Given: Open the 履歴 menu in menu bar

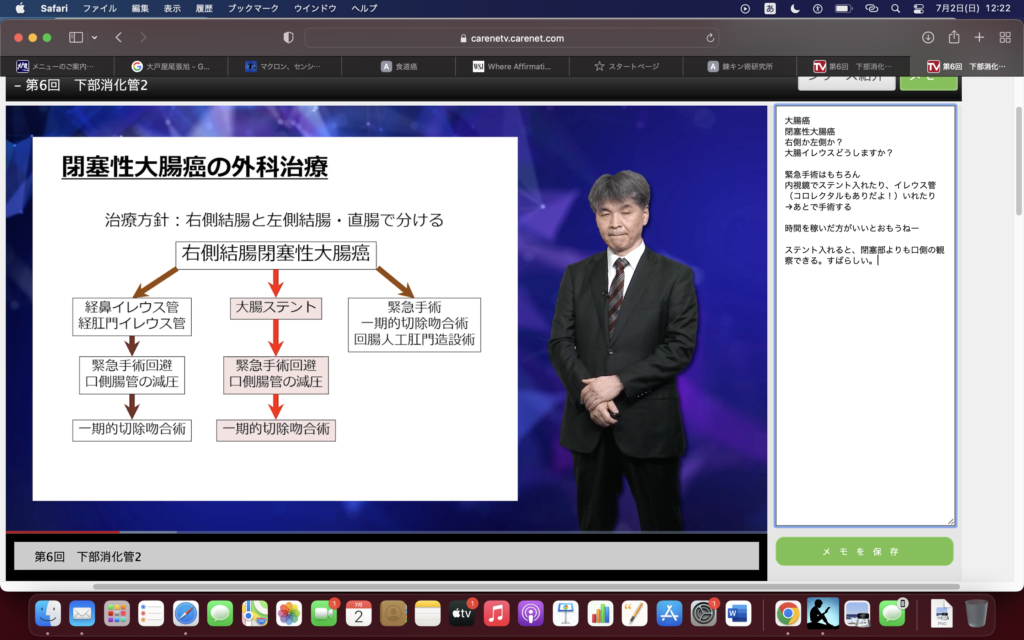Looking at the screenshot, I should click(203, 8).
